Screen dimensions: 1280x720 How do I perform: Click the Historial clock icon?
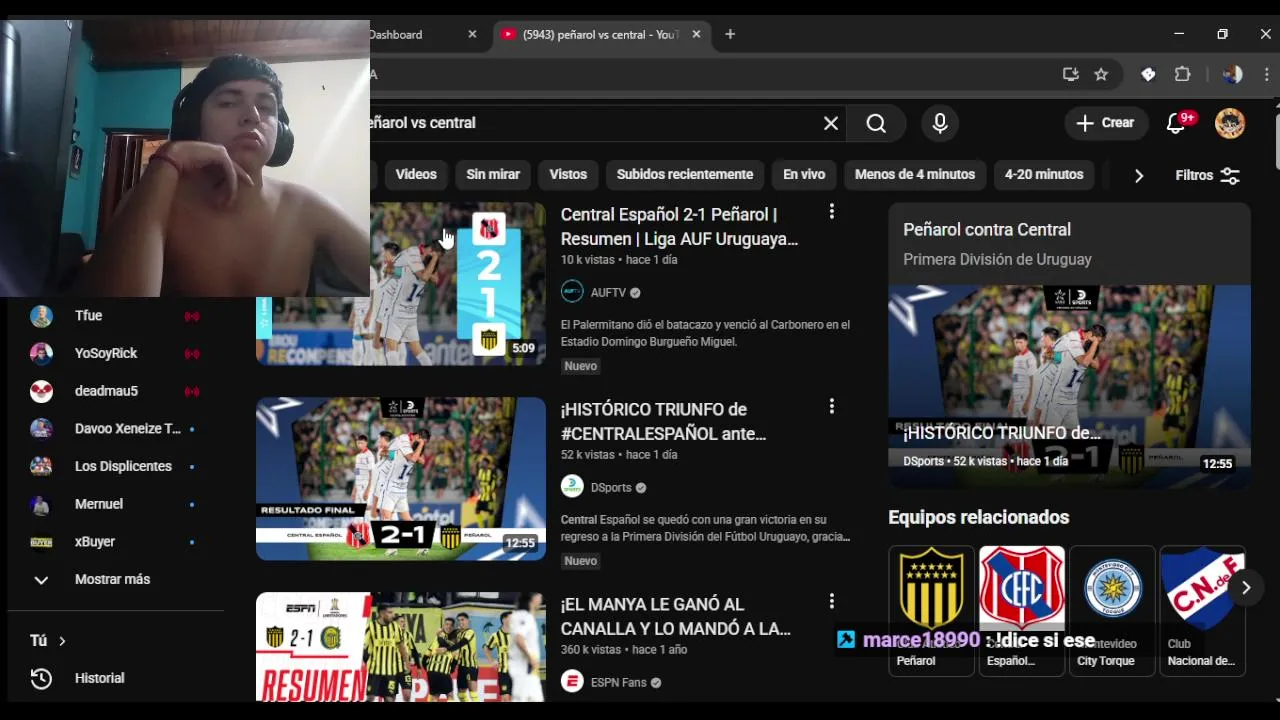click(41, 678)
